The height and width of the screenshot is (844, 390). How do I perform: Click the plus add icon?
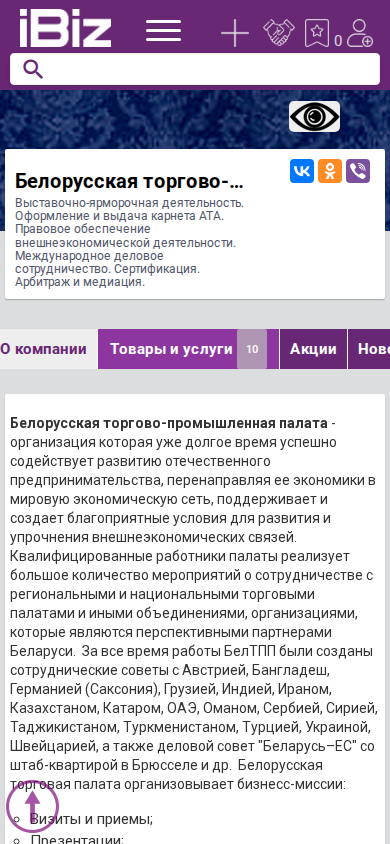(x=235, y=33)
